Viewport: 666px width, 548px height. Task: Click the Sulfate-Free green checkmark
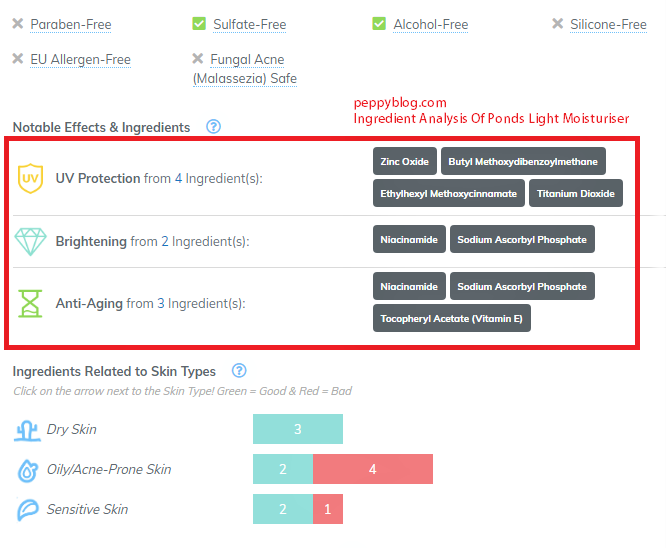coord(199,24)
